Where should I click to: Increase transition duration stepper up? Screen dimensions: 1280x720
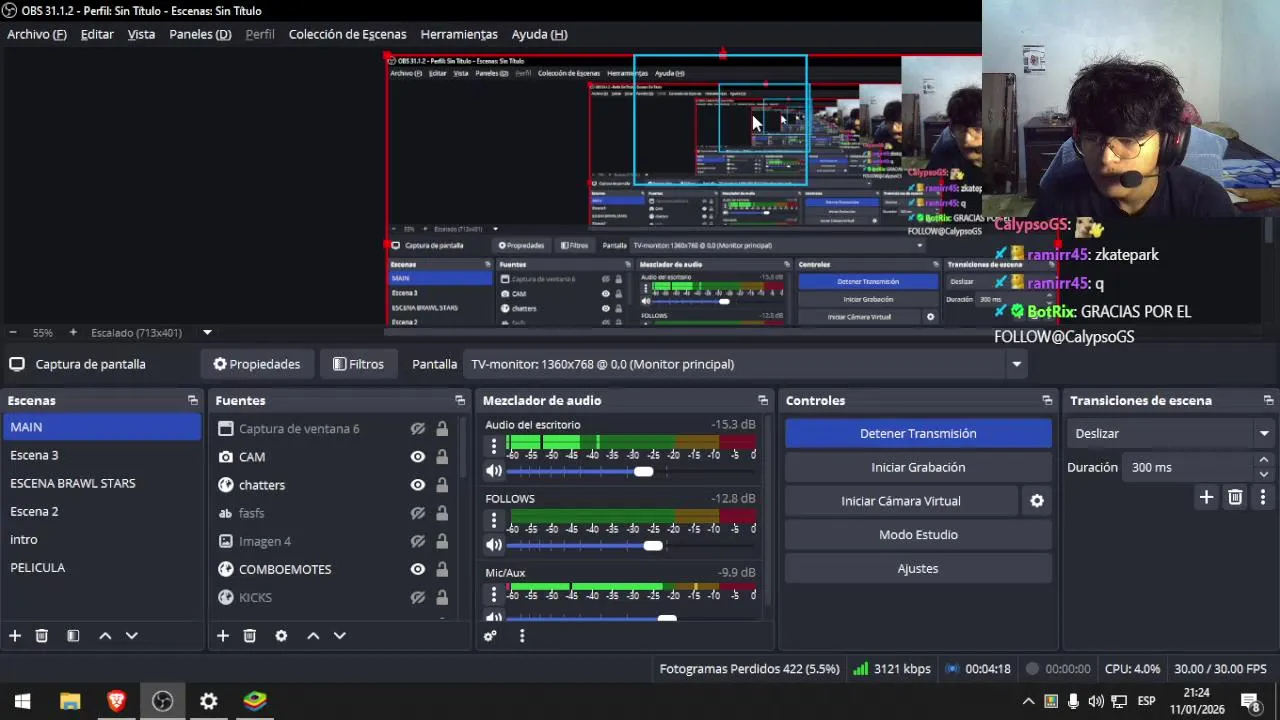tap(1264, 460)
